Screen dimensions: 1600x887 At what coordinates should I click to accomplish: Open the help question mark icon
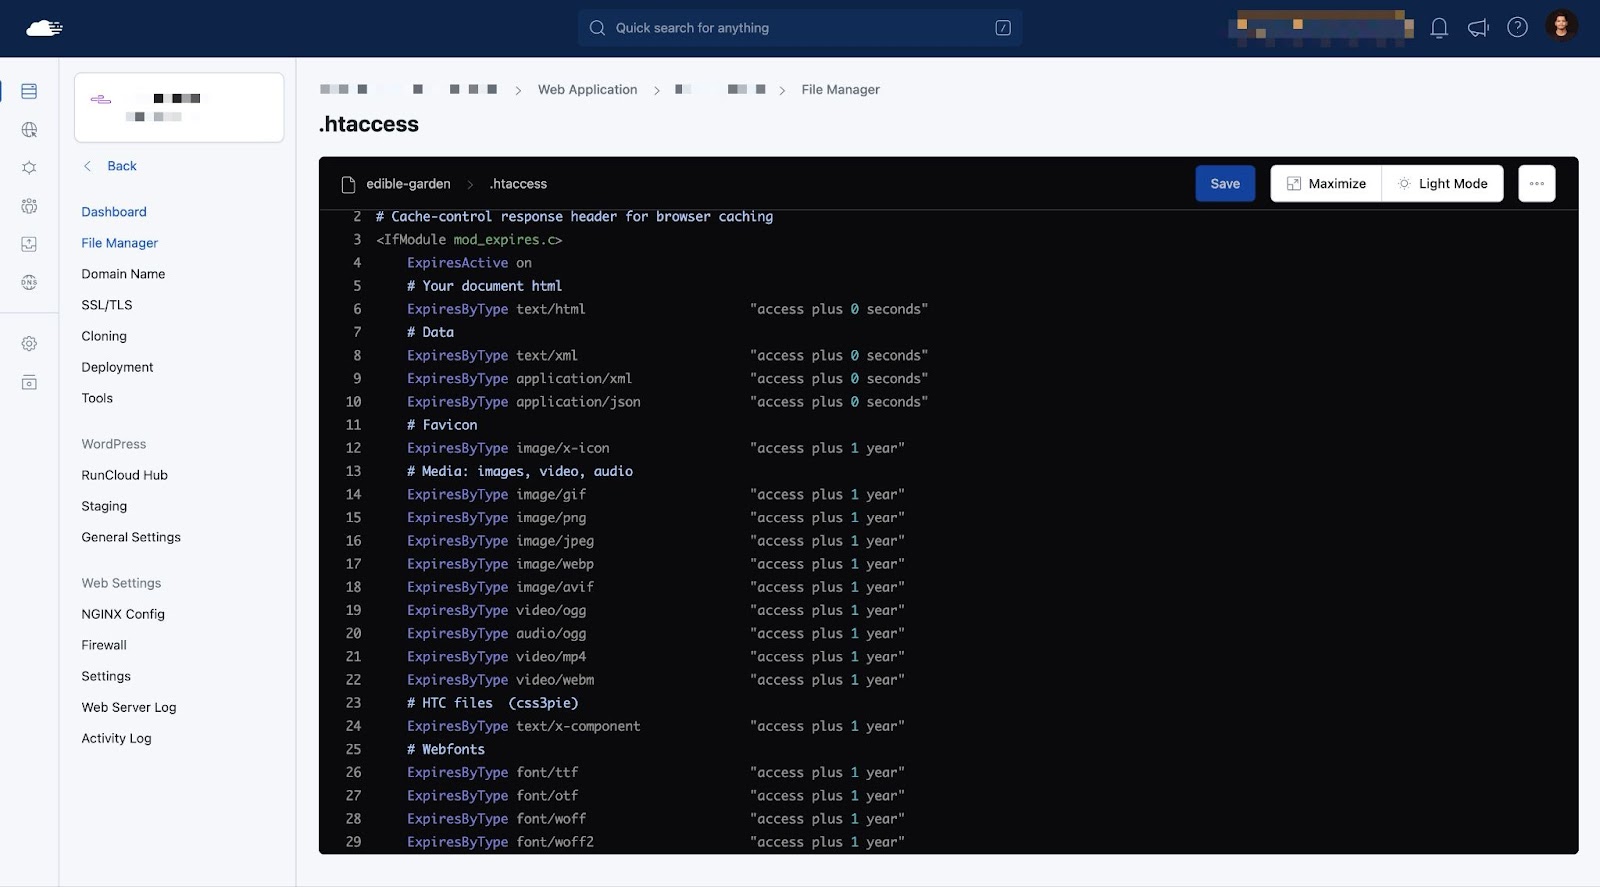[x=1517, y=28]
